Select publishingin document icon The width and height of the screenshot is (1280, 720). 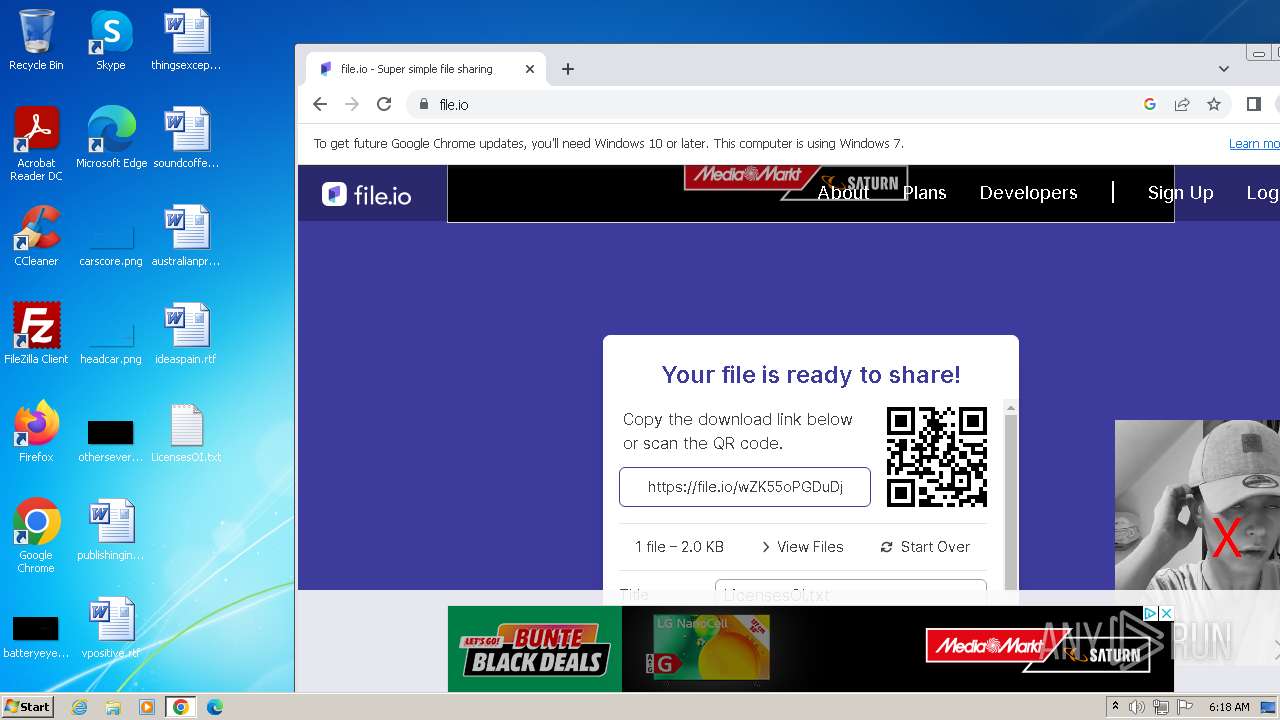pos(111,529)
